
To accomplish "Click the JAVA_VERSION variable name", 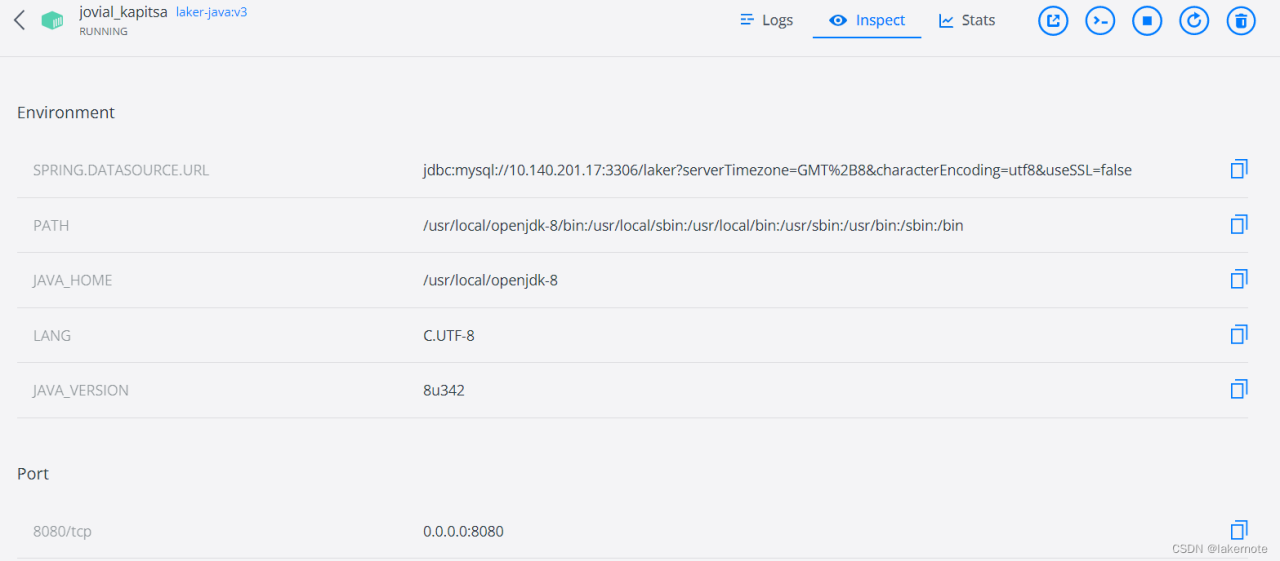I will pos(81,390).
